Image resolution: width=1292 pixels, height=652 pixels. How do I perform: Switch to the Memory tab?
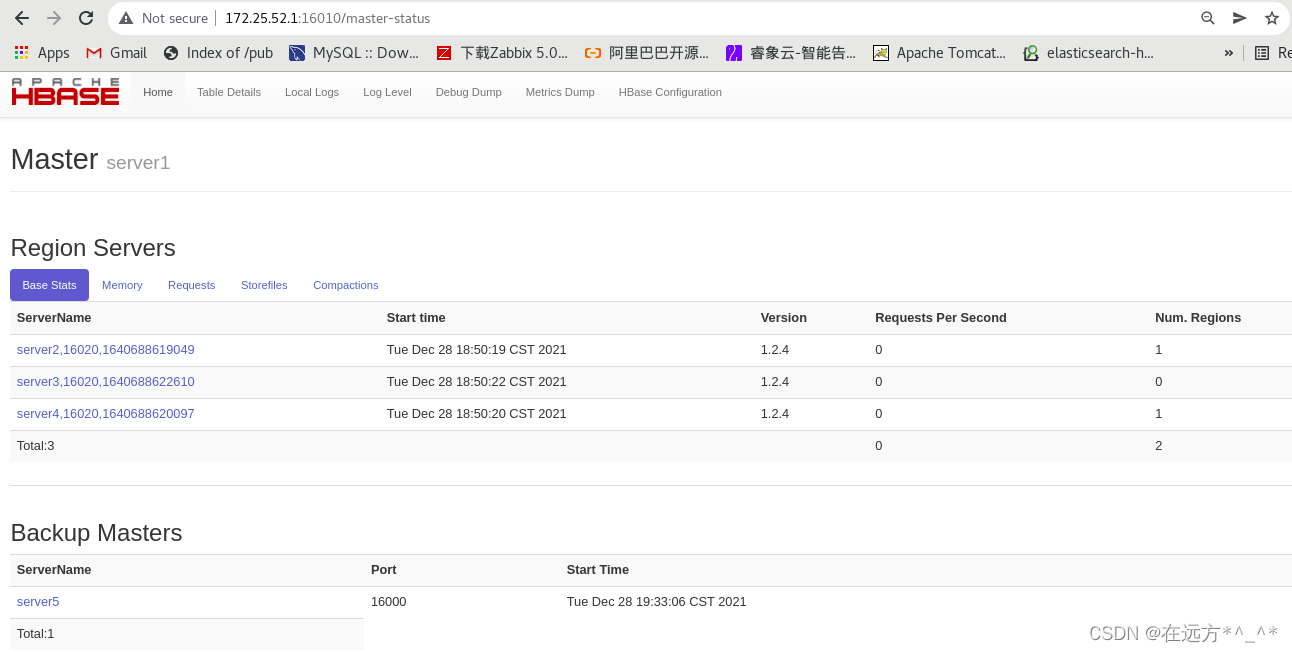(x=122, y=285)
